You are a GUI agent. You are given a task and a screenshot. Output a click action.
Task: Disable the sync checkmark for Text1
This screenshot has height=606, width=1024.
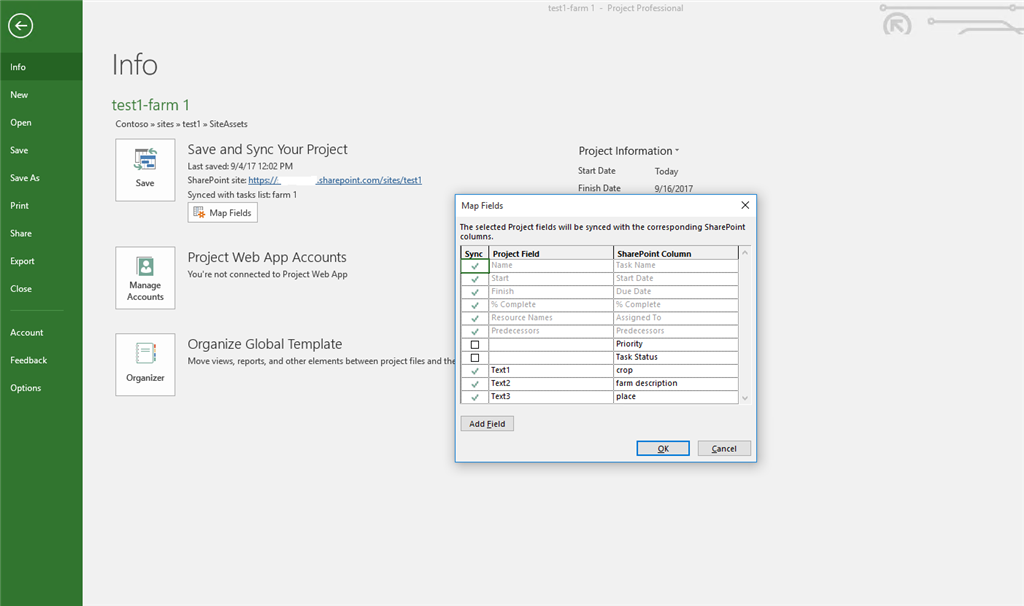pyautogui.click(x=474, y=370)
